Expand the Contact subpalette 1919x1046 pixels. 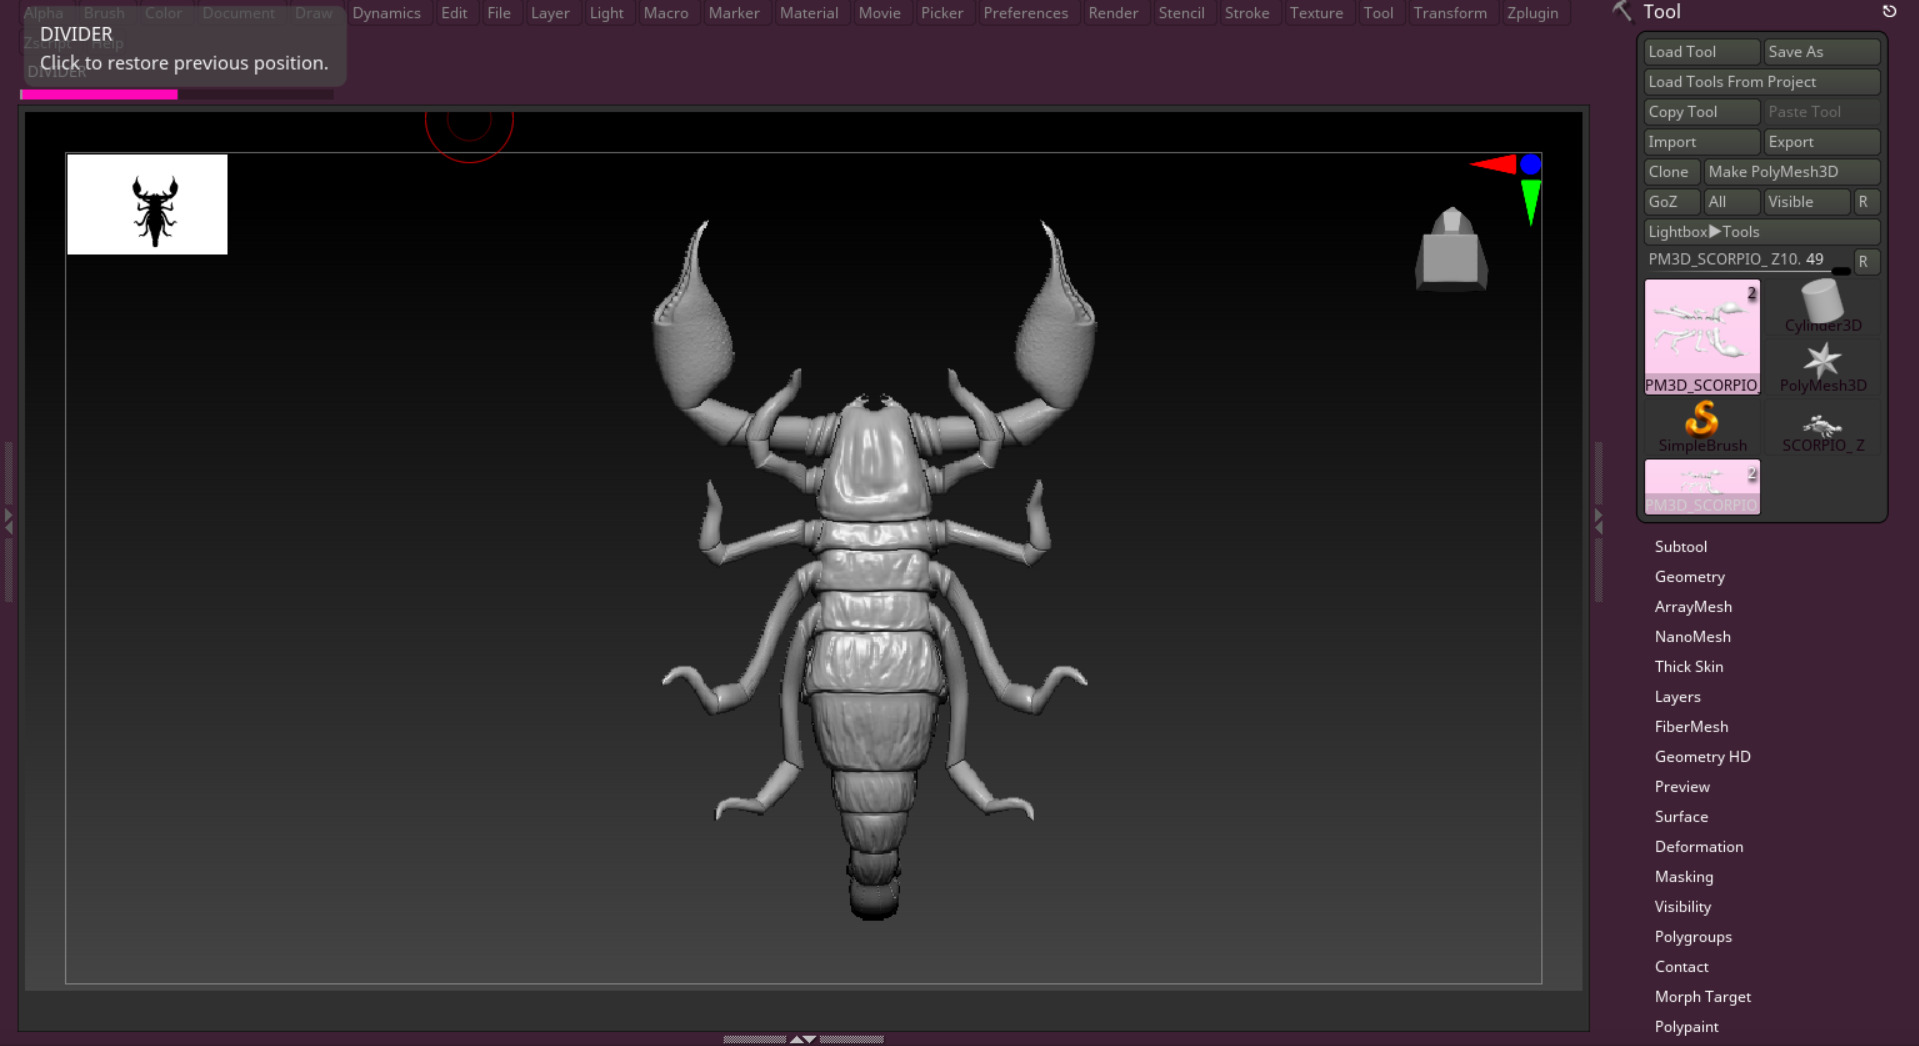(1681, 966)
